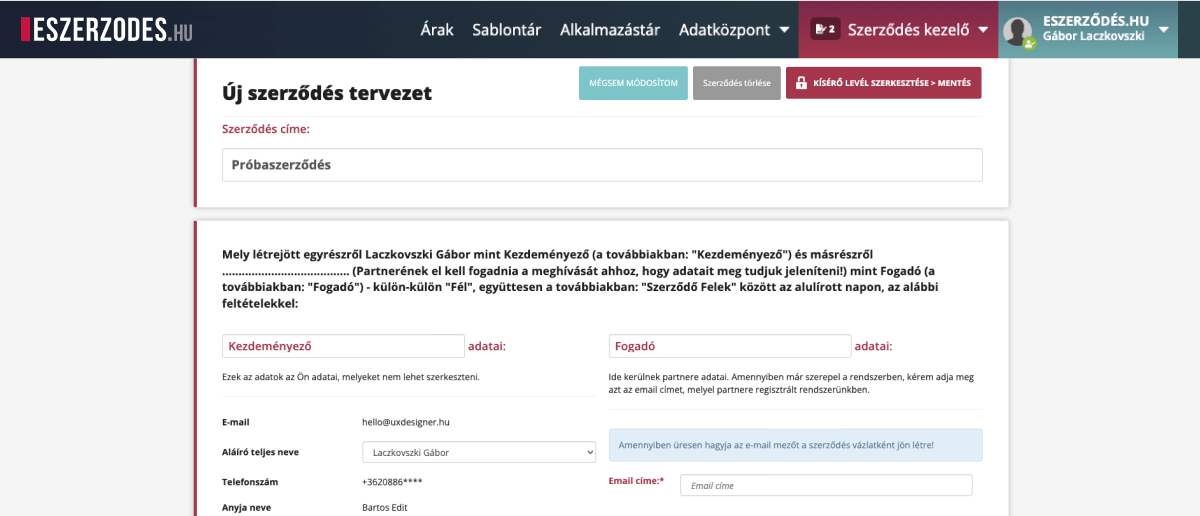
Task: Click the Szerződés törlése button
Action: pyautogui.click(x=736, y=83)
